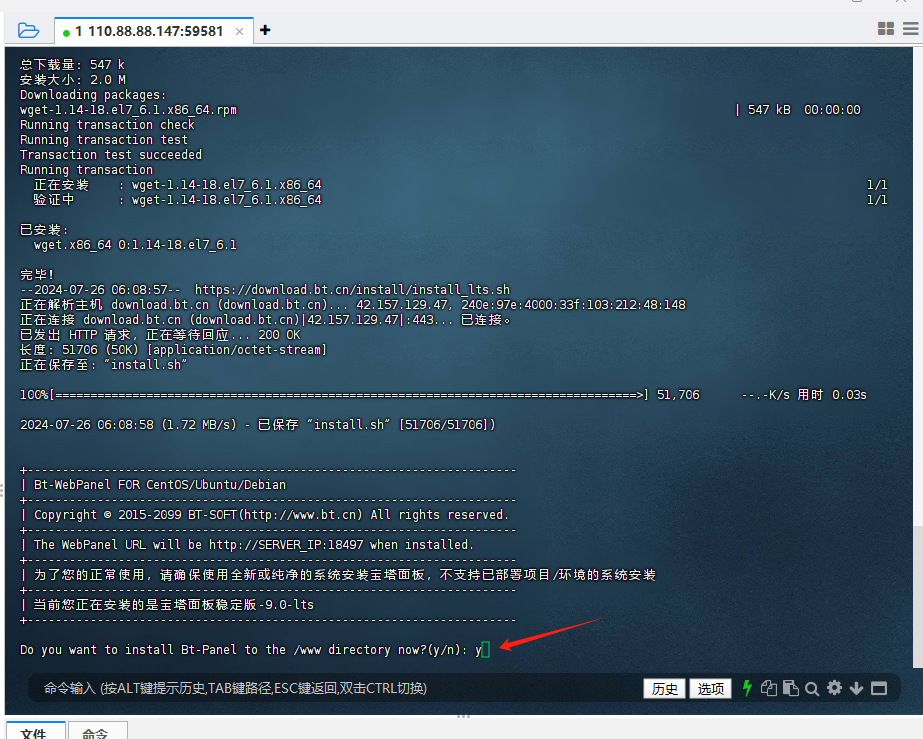The height and width of the screenshot is (739, 923).
Task: Close the 110.88.88.147:59581 session tab
Action: pos(240,31)
